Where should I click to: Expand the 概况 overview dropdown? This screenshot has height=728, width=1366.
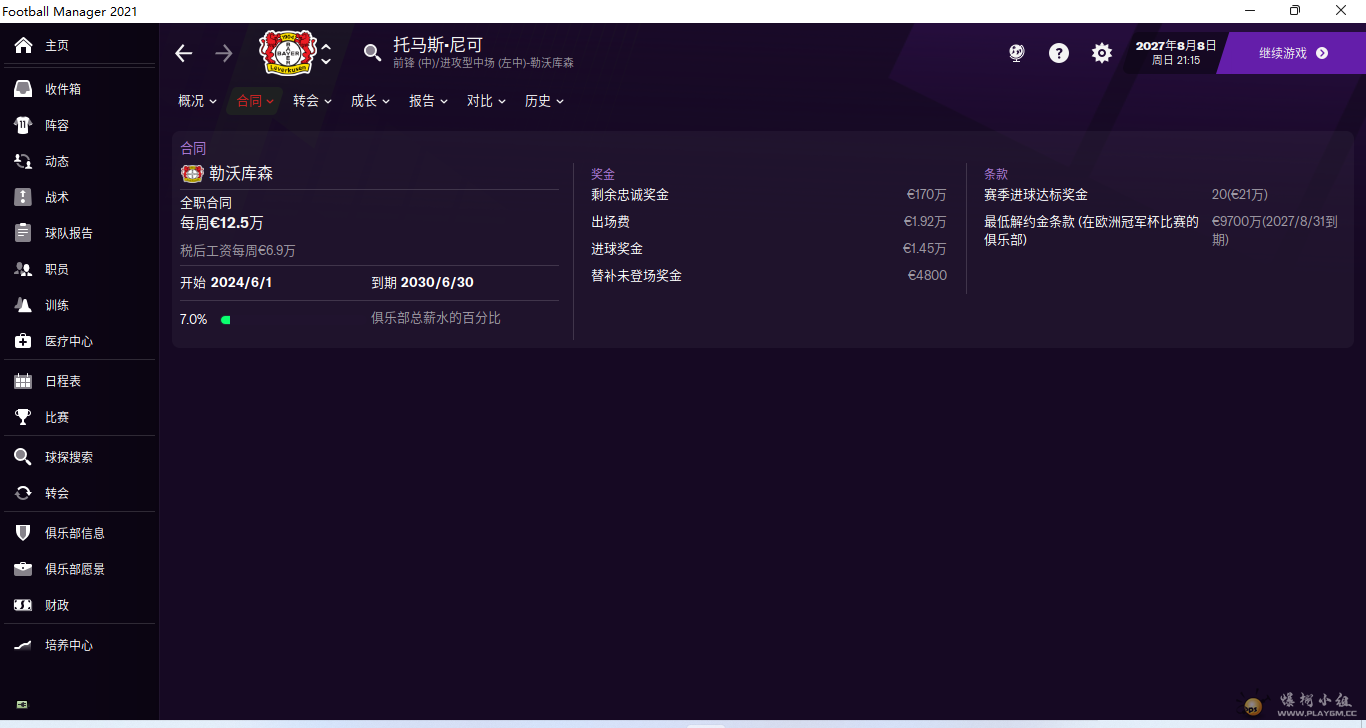[197, 101]
